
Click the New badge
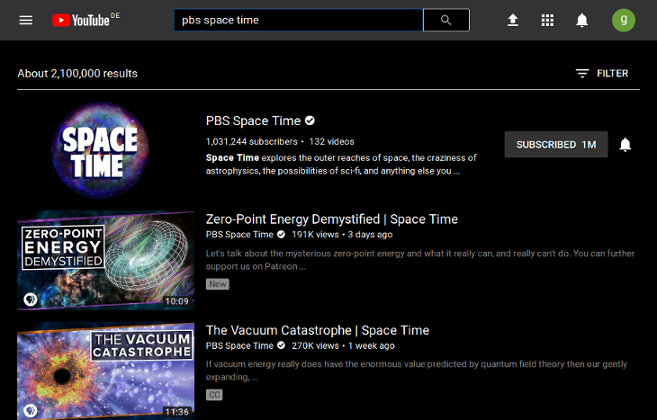pyautogui.click(x=217, y=284)
